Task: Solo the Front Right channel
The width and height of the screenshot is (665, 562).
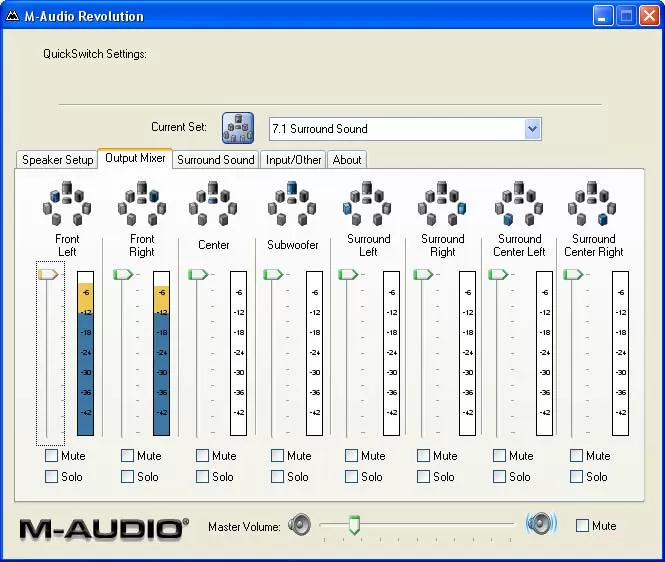Action: [x=127, y=476]
